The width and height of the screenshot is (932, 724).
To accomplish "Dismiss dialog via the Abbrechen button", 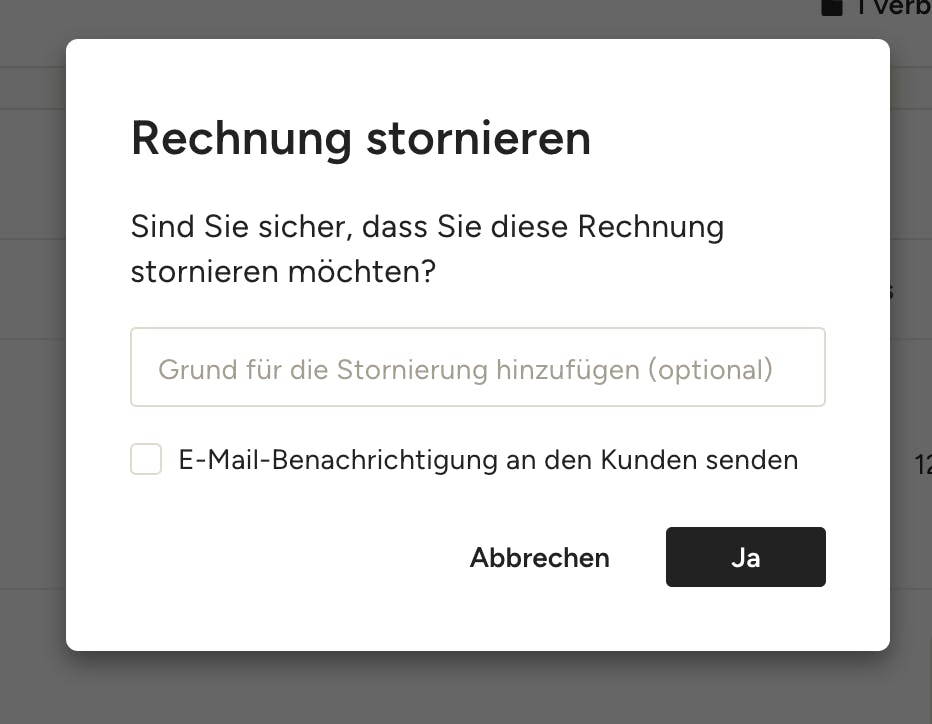I will click(540, 558).
